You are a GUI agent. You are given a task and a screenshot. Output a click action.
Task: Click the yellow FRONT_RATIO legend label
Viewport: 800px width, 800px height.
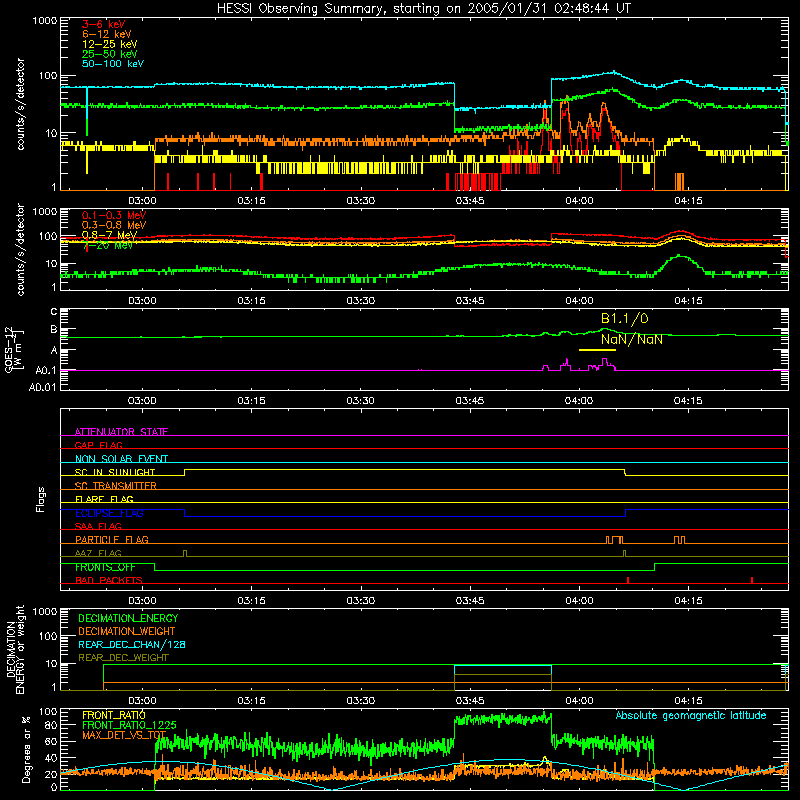[114, 715]
